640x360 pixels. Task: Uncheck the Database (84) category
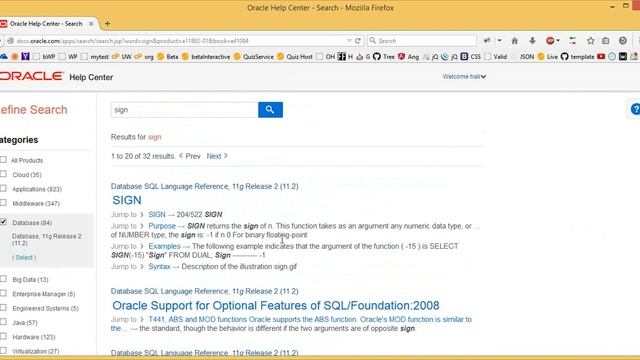(3, 222)
